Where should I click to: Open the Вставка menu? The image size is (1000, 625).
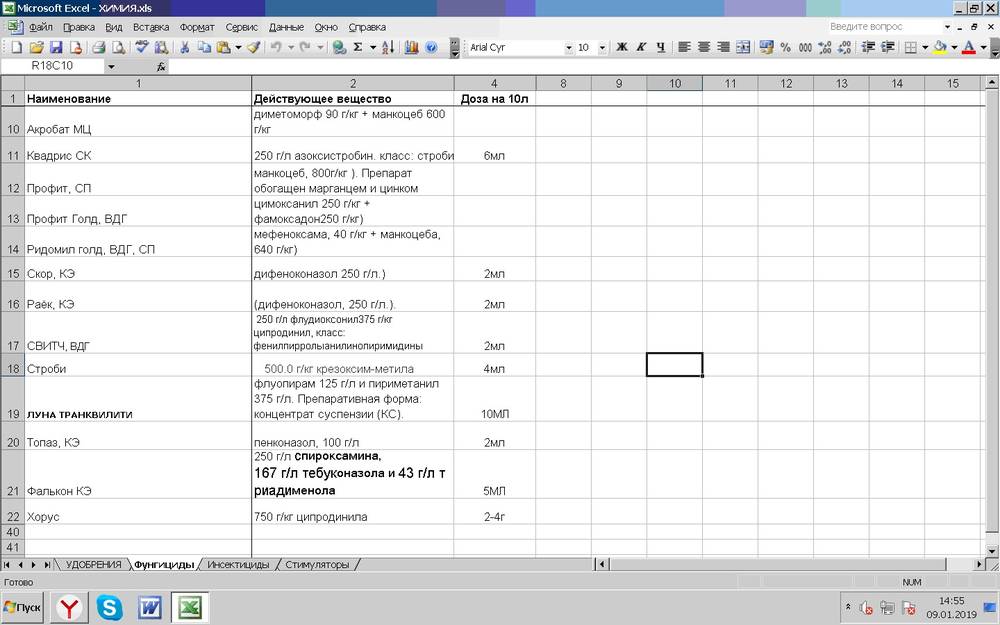click(151, 27)
